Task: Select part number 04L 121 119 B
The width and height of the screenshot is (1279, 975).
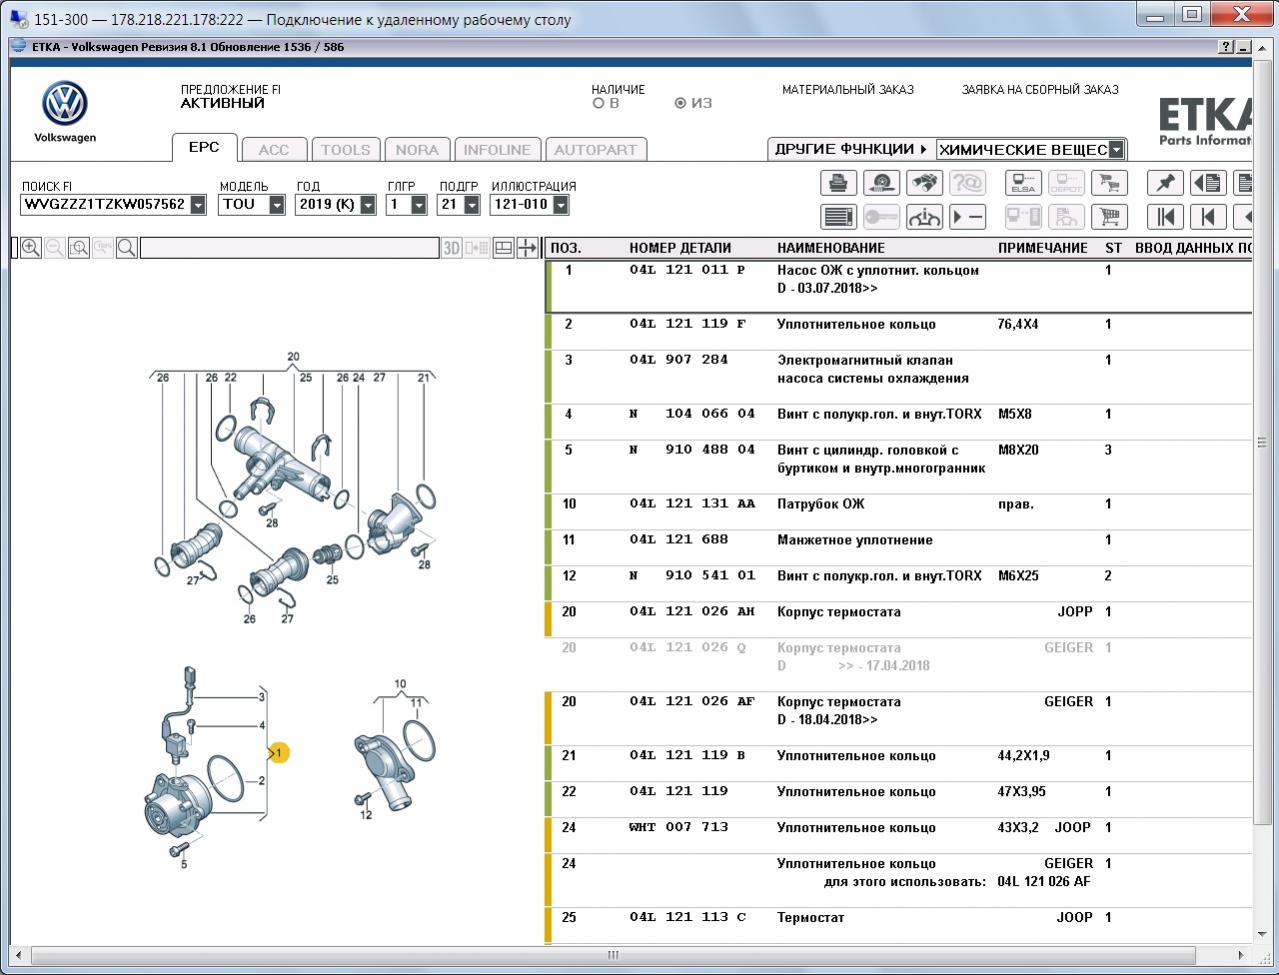Action: point(688,756)
